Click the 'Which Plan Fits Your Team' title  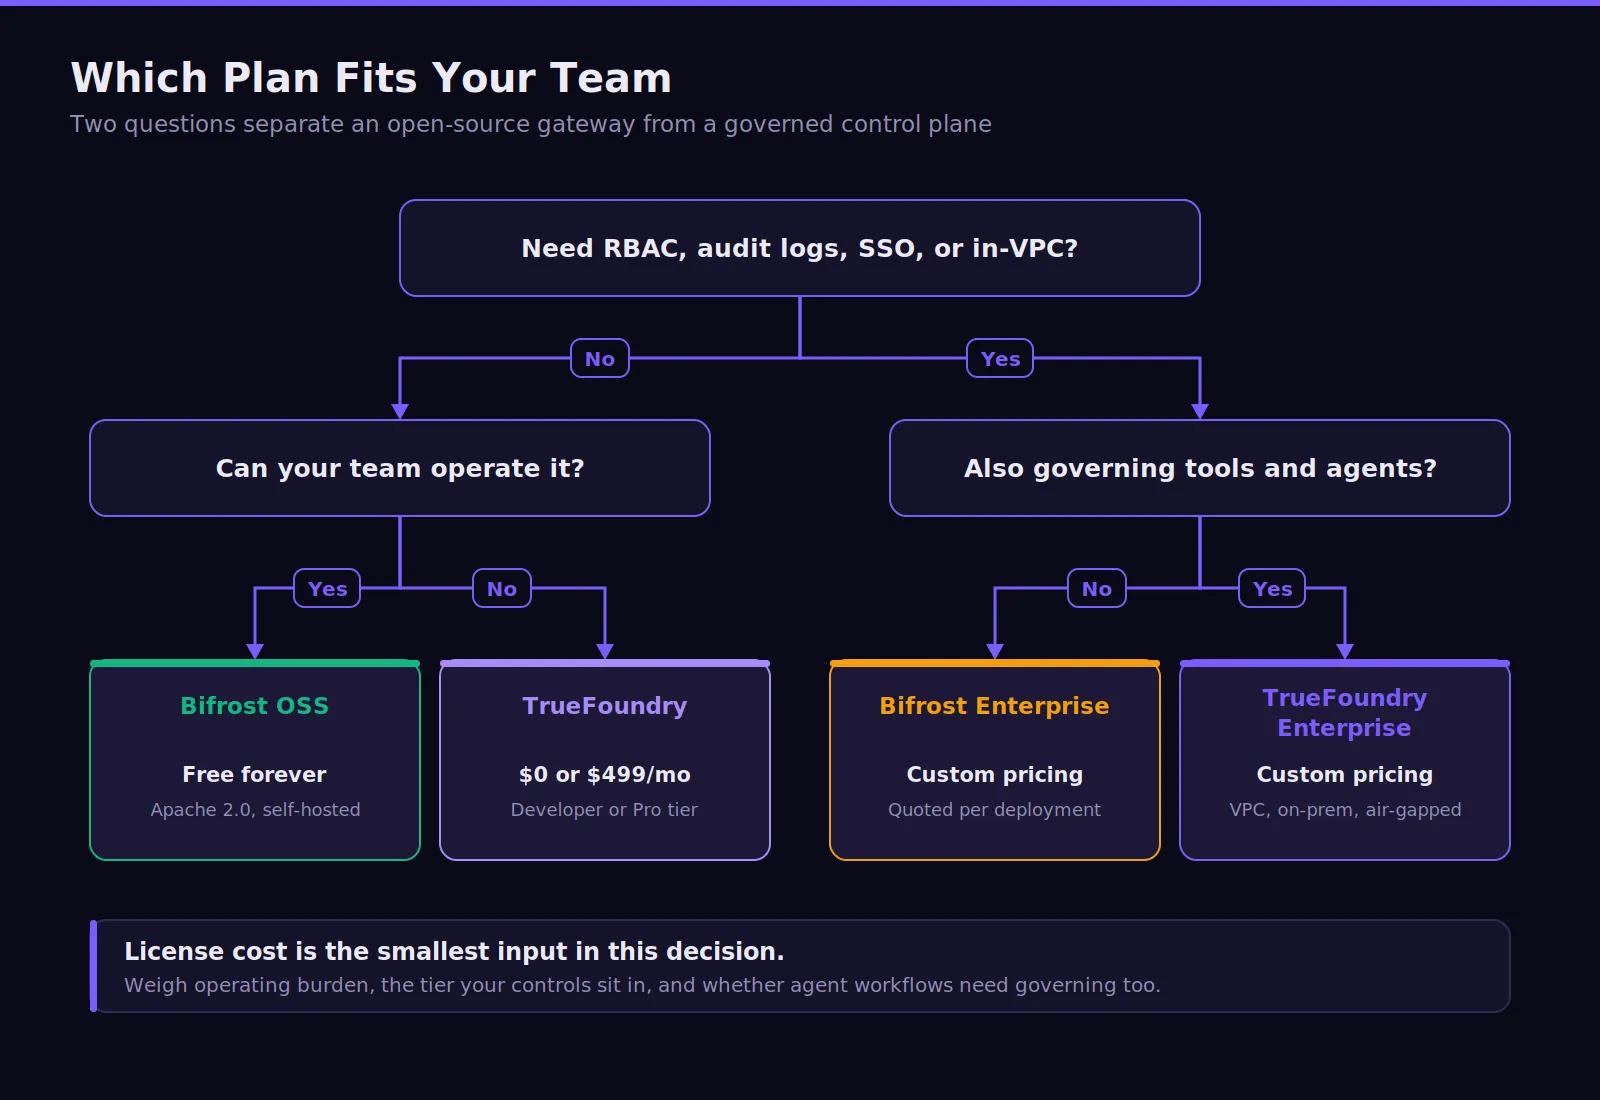point(371,78)
